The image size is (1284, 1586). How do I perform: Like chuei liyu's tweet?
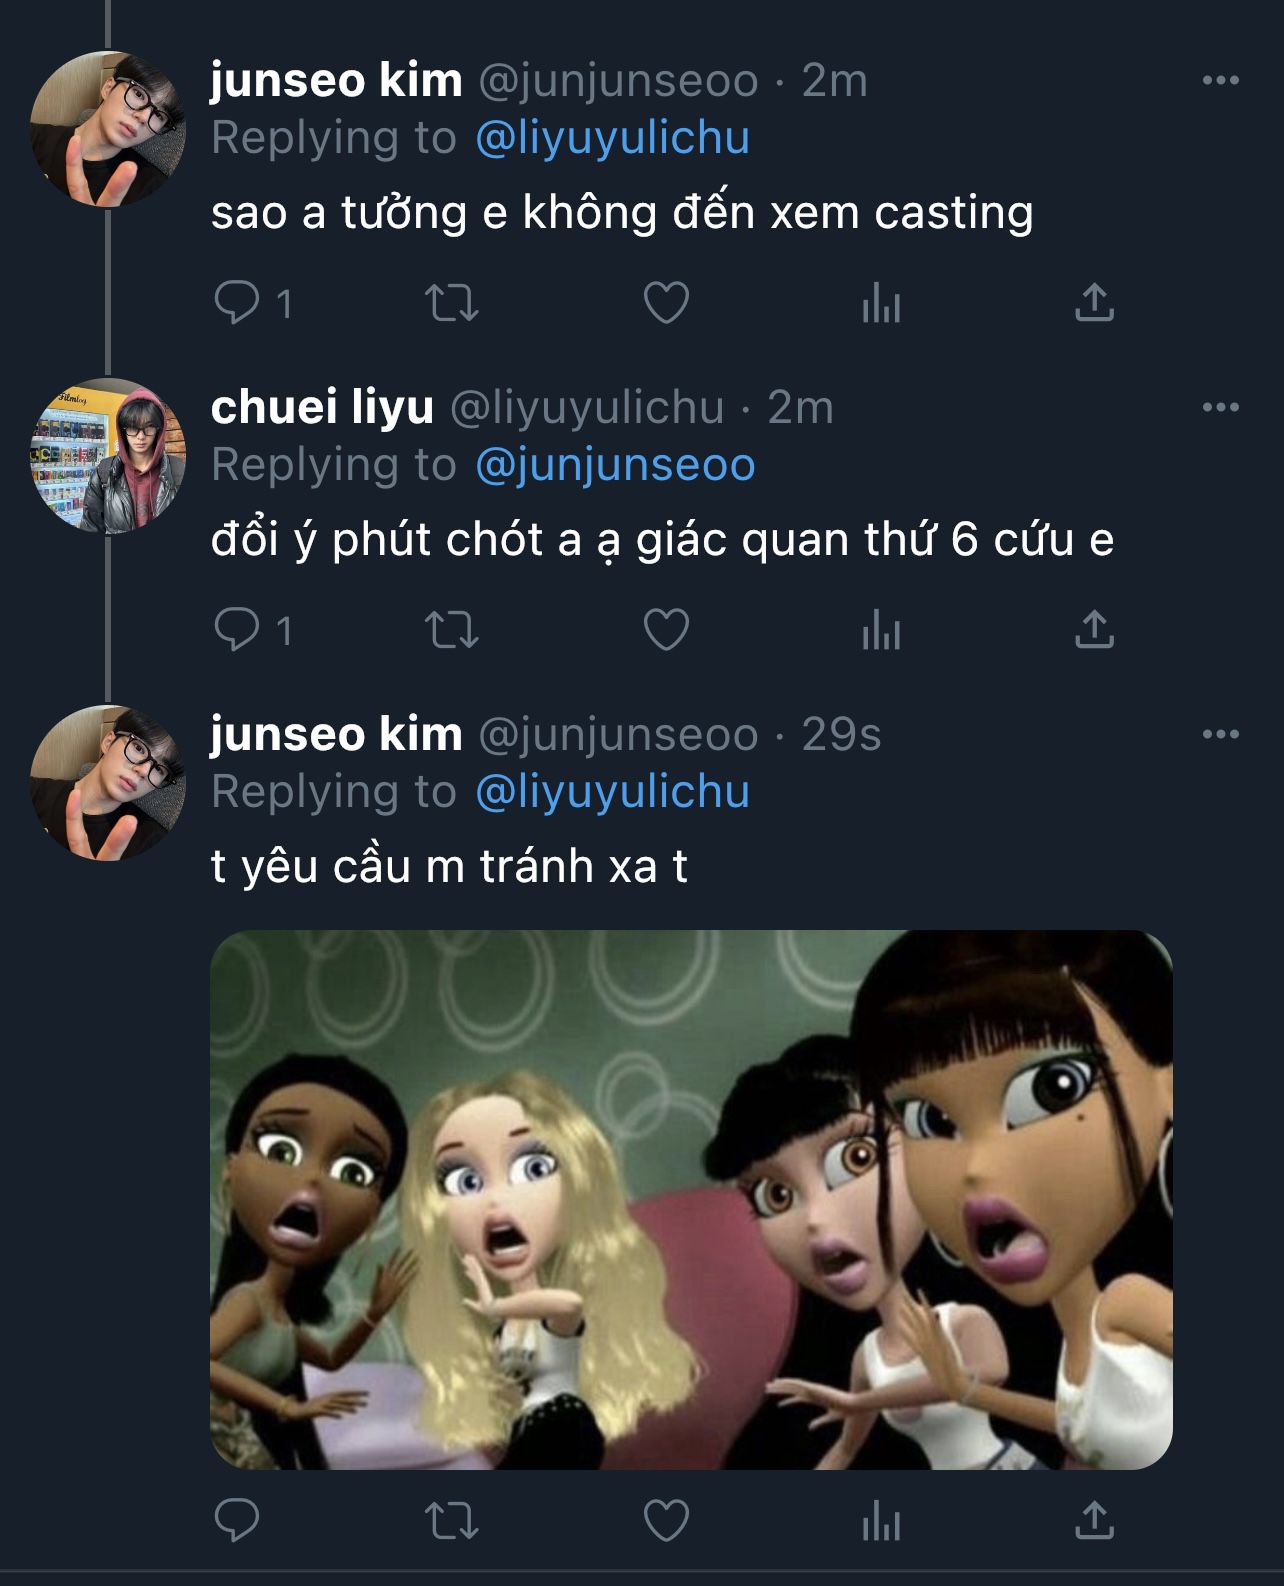666,629
